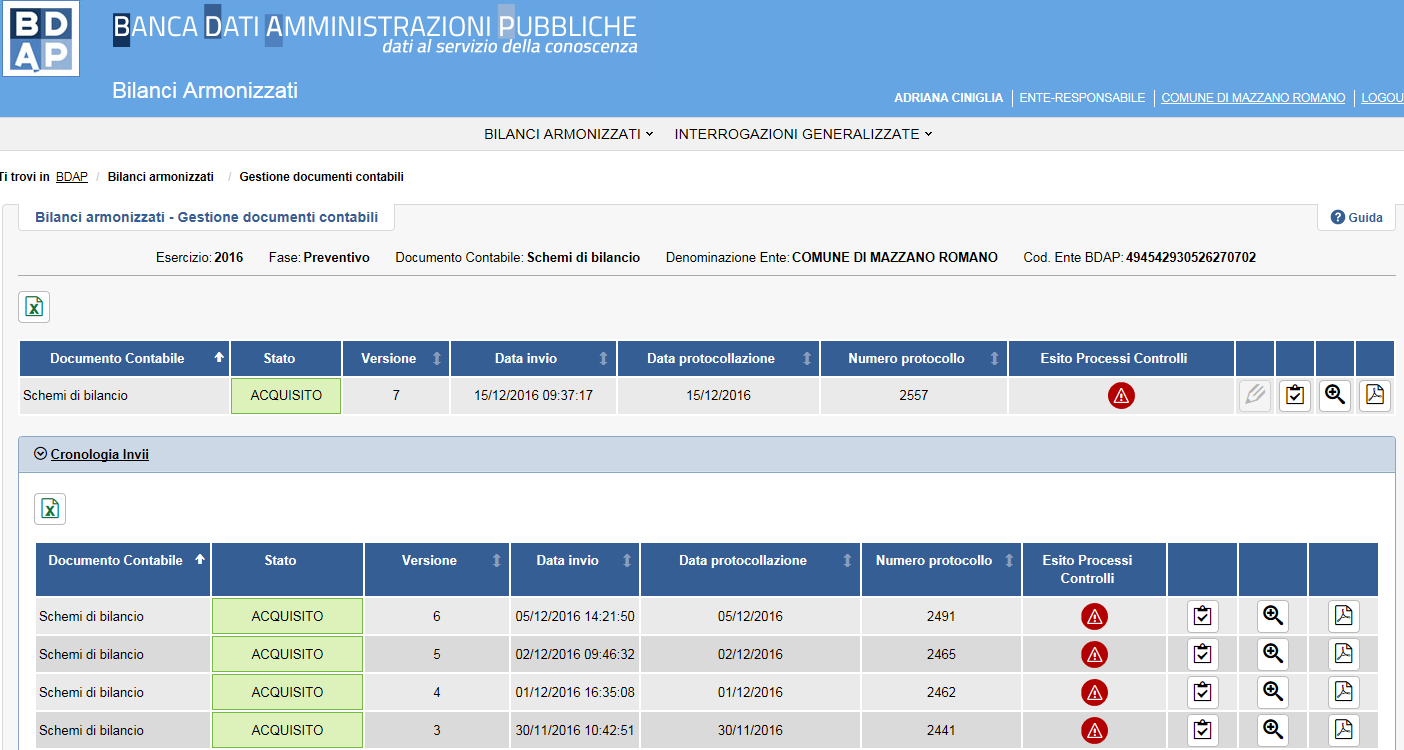Click Esito Processi Controlli header in top table
The image size is (1404, 750).
tap(1121, 359)
